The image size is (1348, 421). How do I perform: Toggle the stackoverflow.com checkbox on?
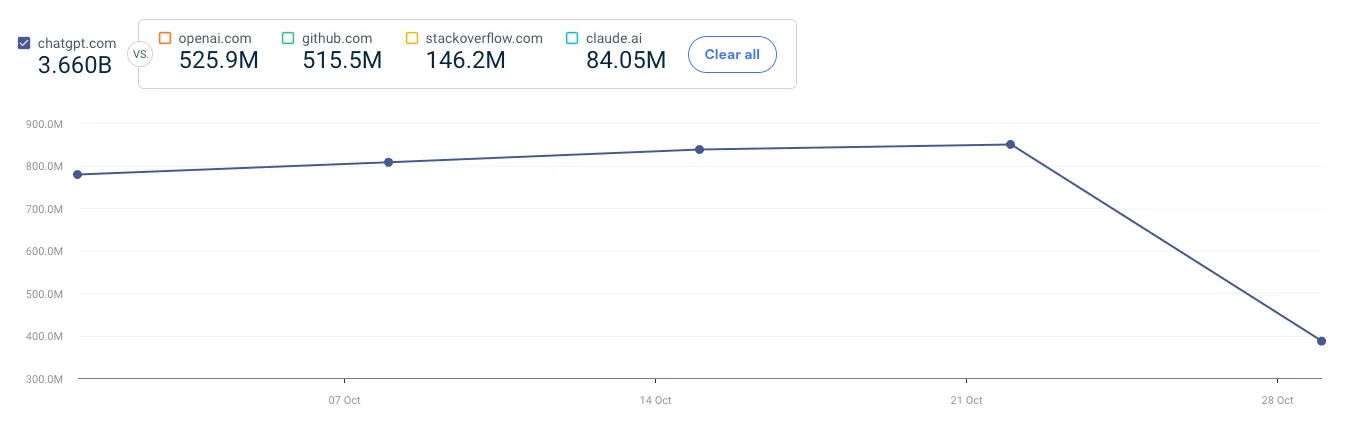pyautogui.click(x=412, y=39)
